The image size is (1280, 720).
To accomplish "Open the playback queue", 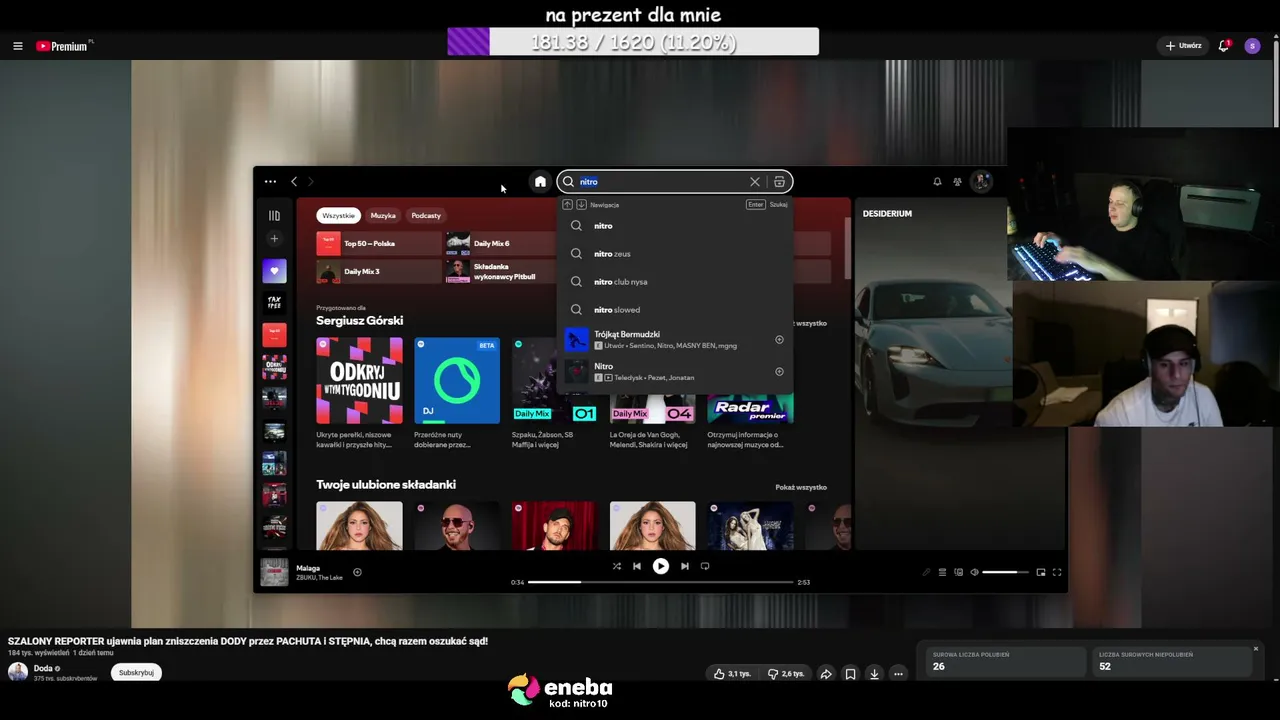I will (x=942, y=572).
